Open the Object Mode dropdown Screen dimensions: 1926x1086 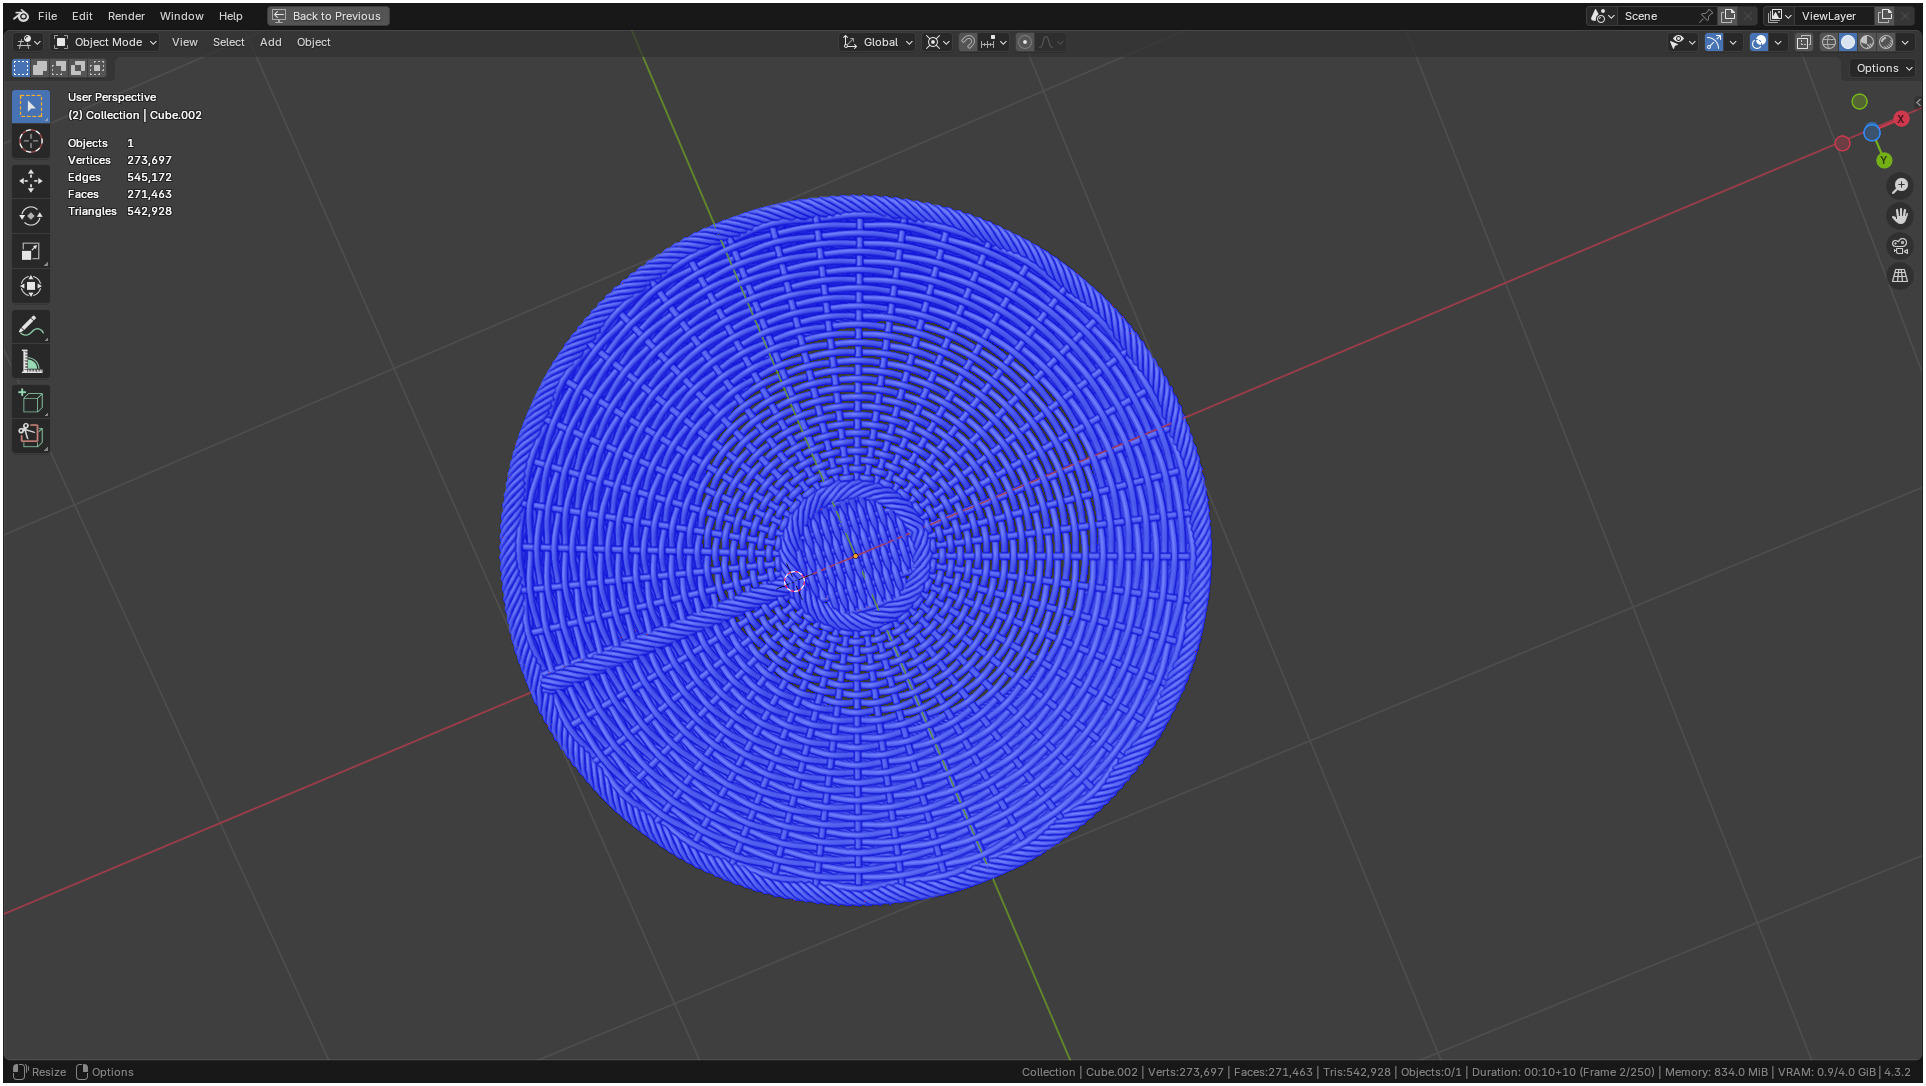click(x=106, y=42)
